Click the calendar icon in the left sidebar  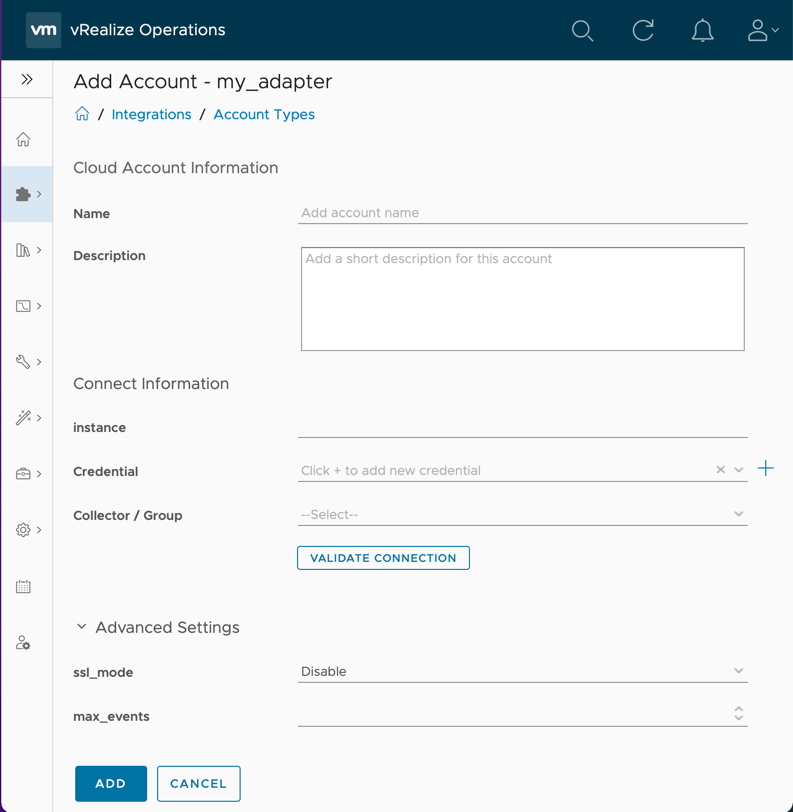tap(22, 586)
